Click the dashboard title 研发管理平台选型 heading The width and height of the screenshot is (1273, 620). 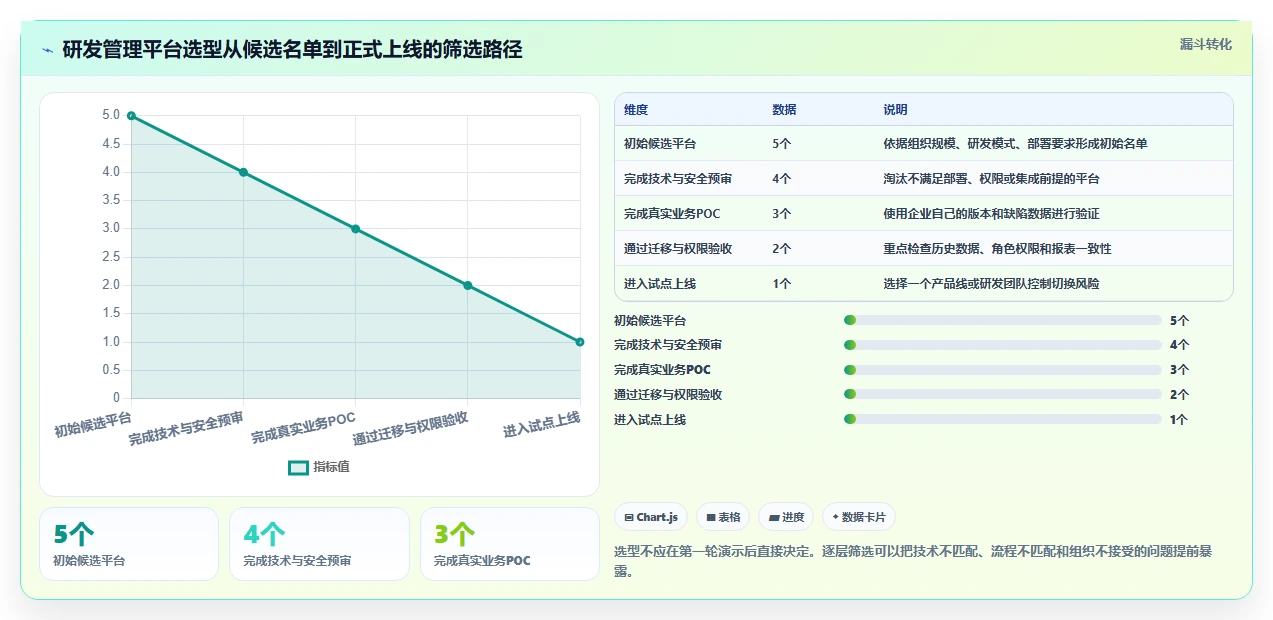292,49
